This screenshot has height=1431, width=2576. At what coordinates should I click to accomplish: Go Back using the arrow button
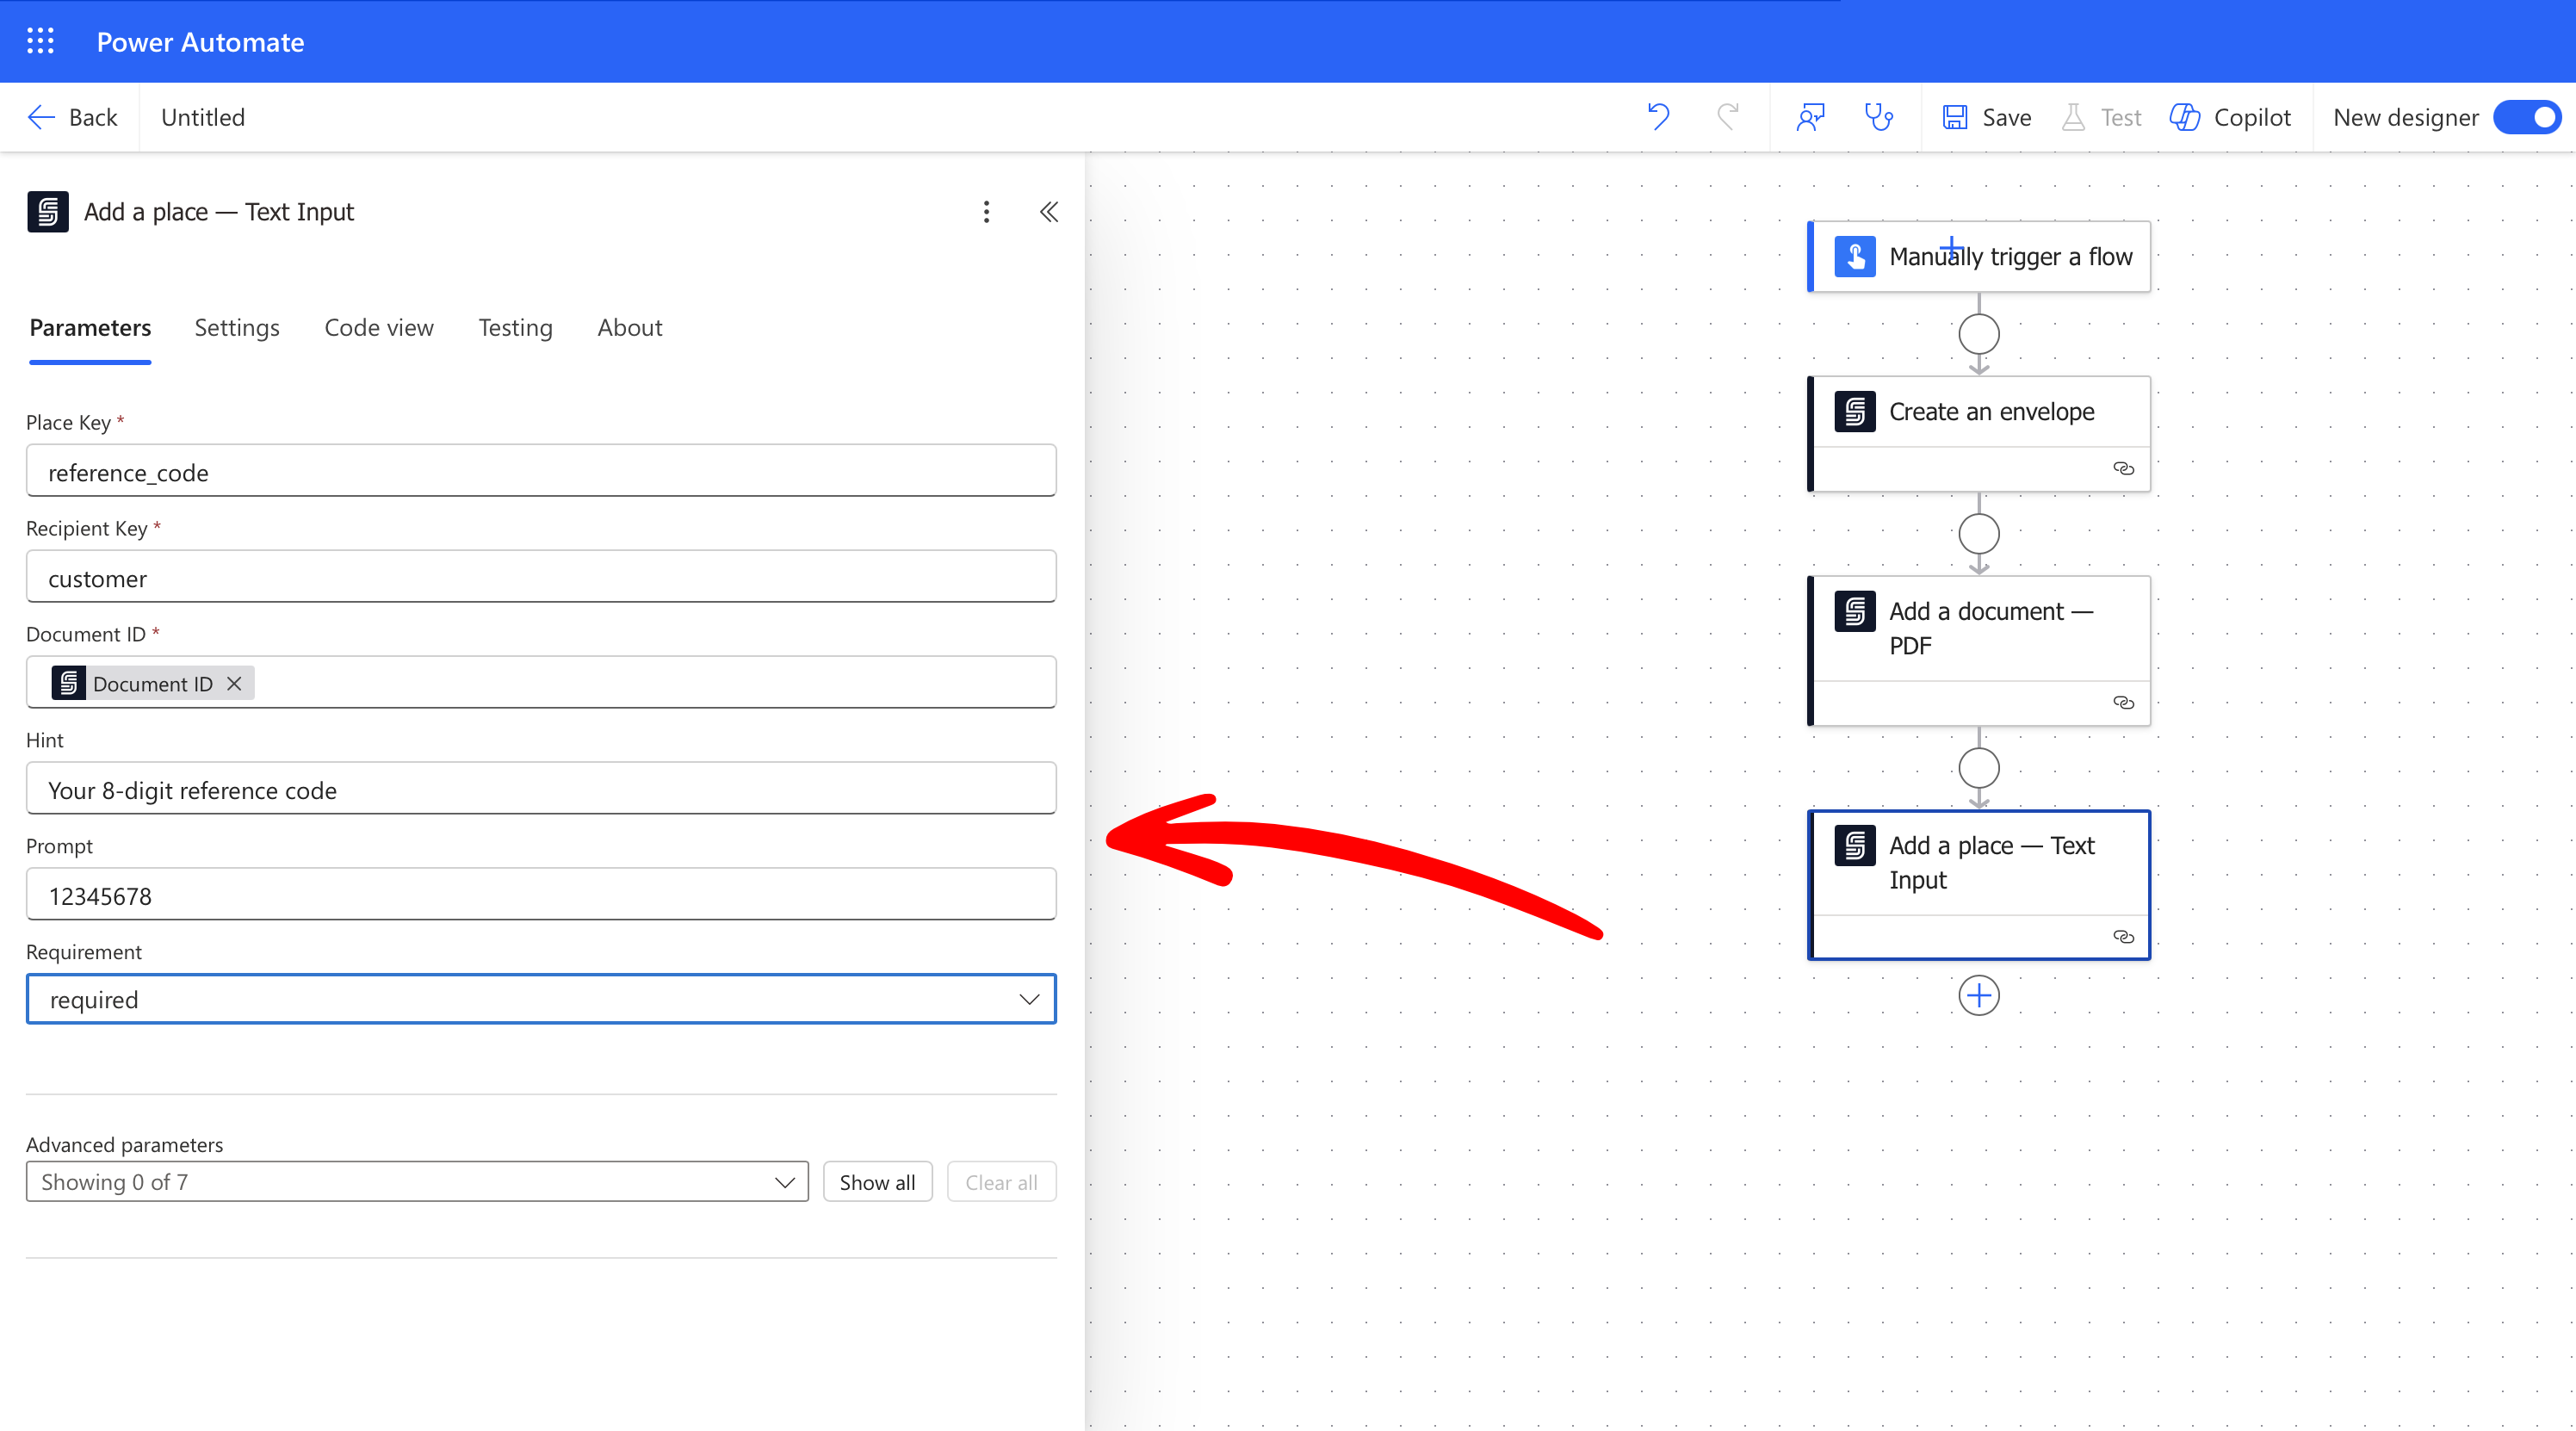(72, 117)
